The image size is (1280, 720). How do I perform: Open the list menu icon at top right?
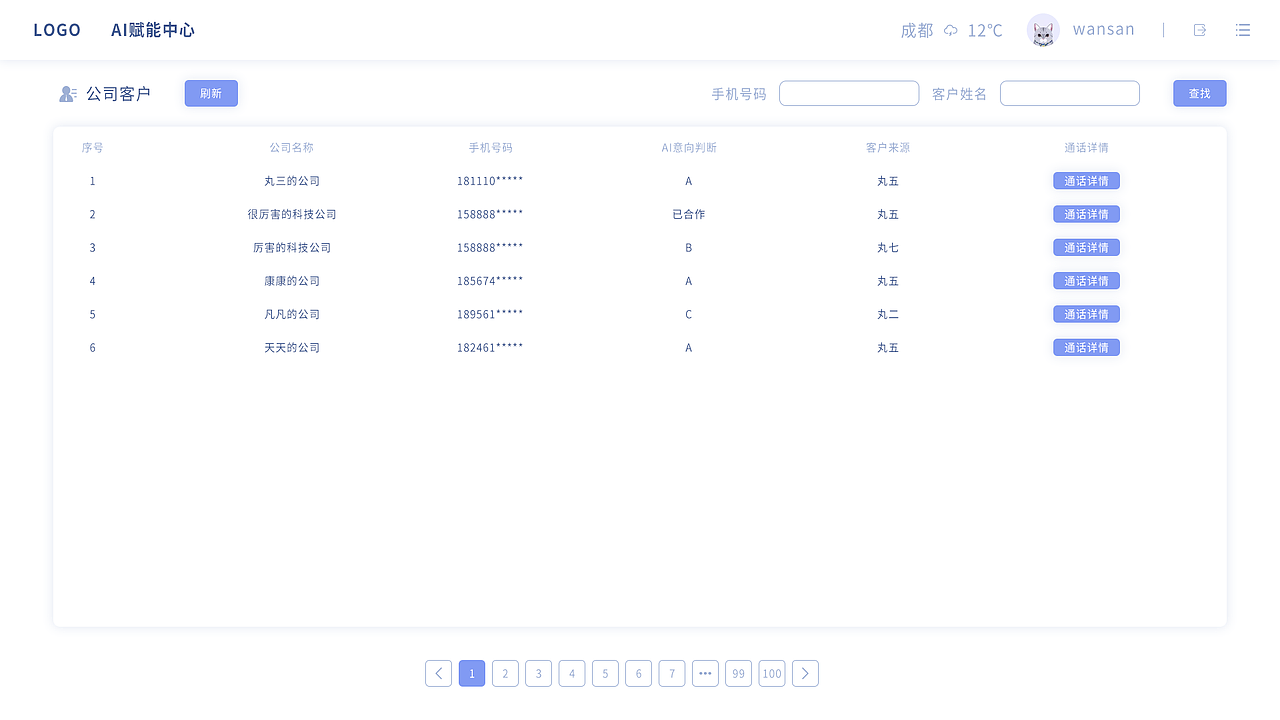[x=1242, y=30]
